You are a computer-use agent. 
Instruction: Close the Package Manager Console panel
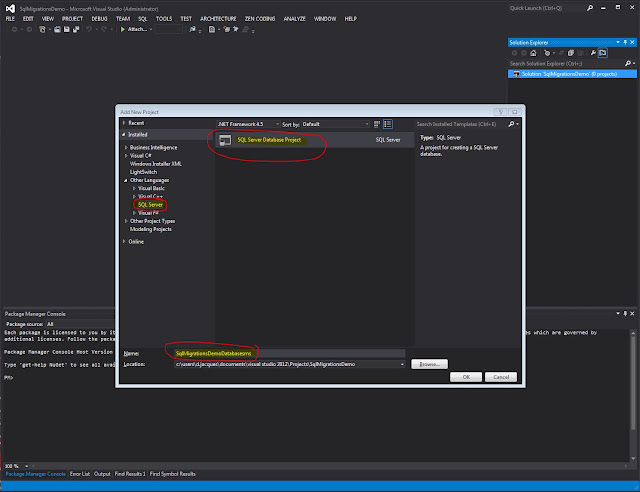click(x=632, y=314)
